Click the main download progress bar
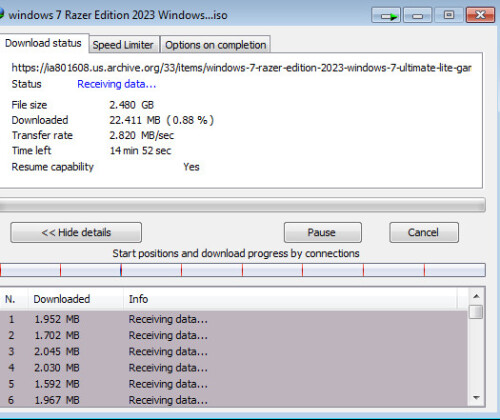 (x=243, y=205)
